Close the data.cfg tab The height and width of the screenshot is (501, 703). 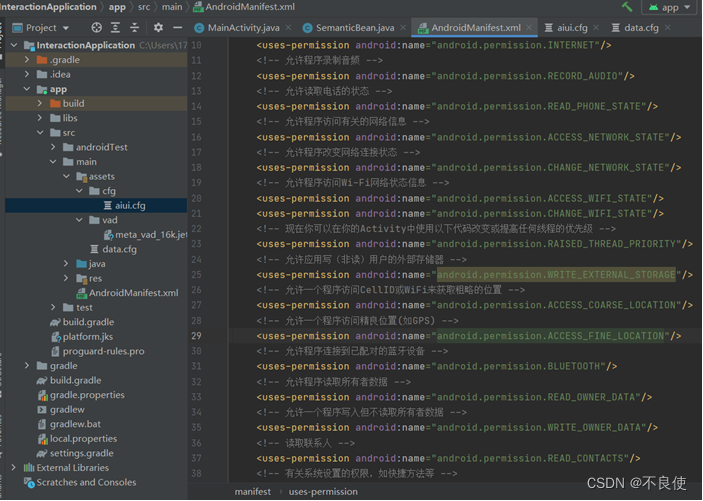(x=668, y=28)
